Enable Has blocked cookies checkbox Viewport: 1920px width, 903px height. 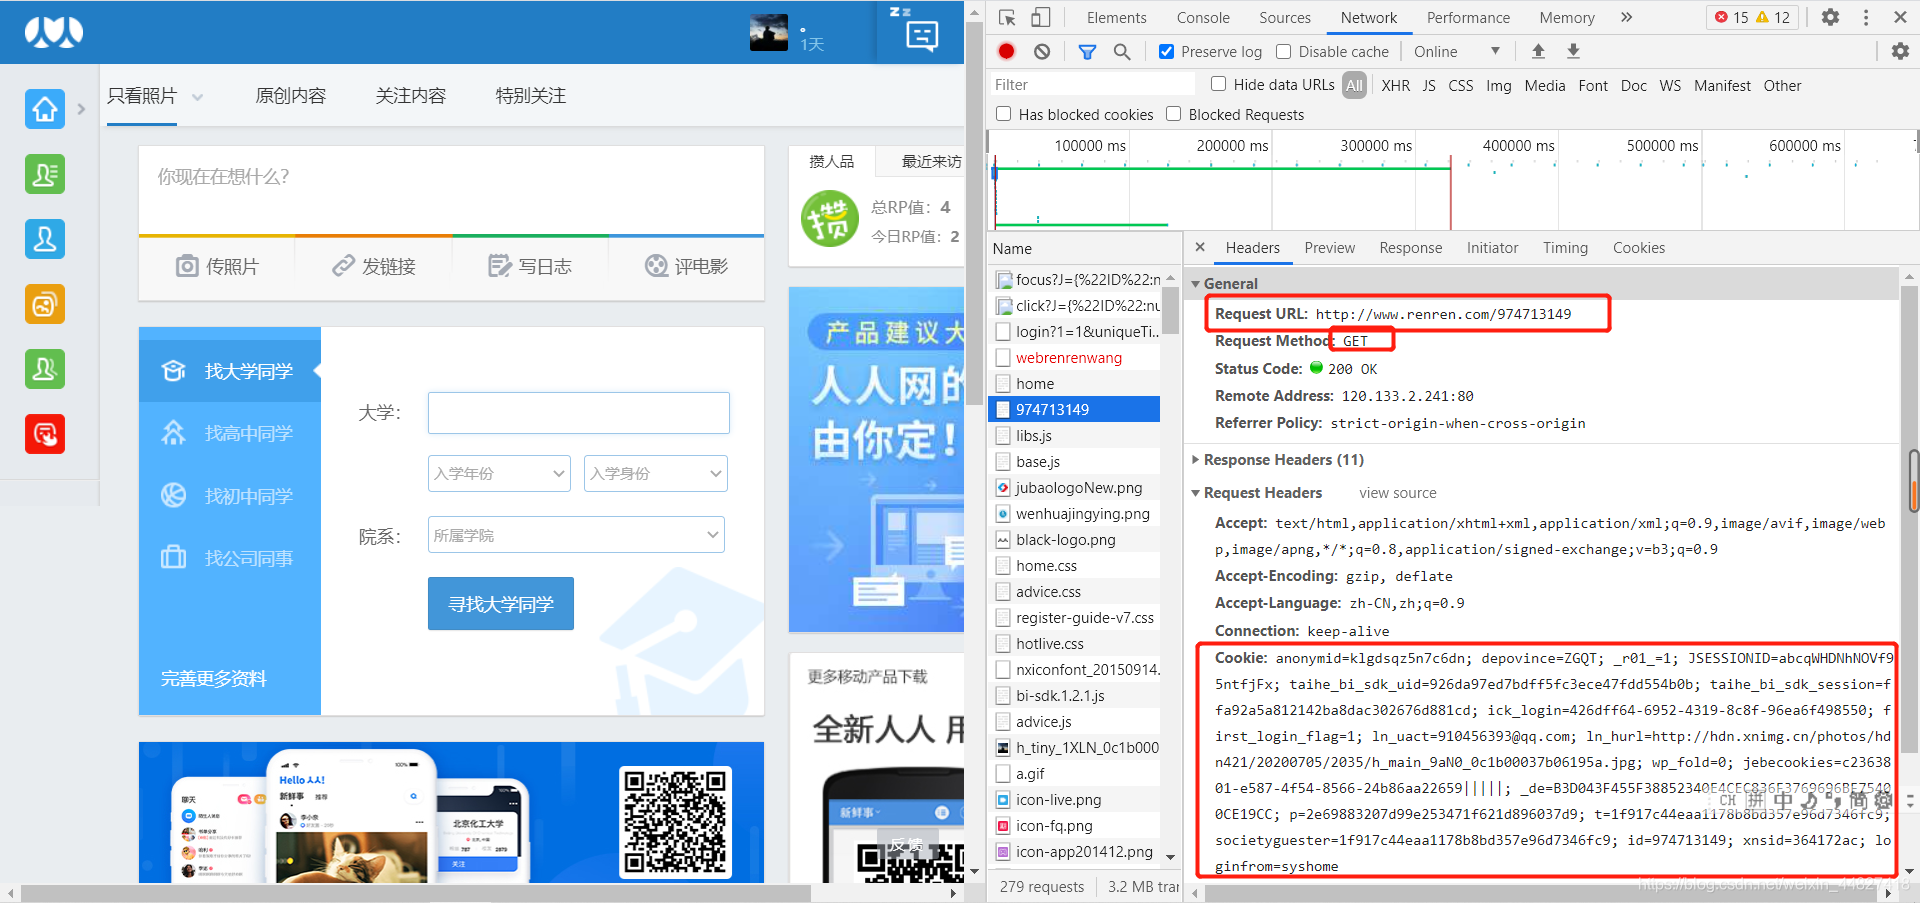pyautogui.click(x=1003, y=114)
